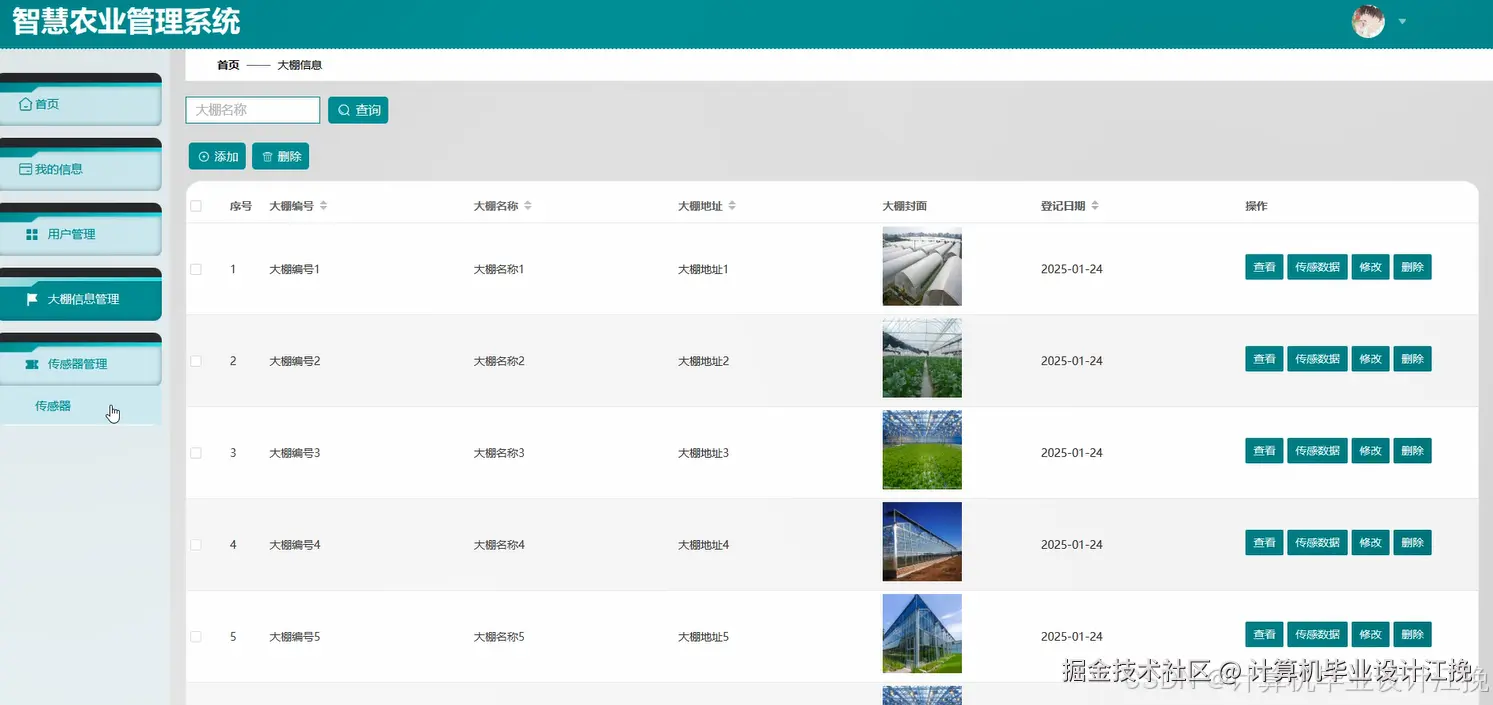Open the 传感器 submenu item

coord(80,406)
